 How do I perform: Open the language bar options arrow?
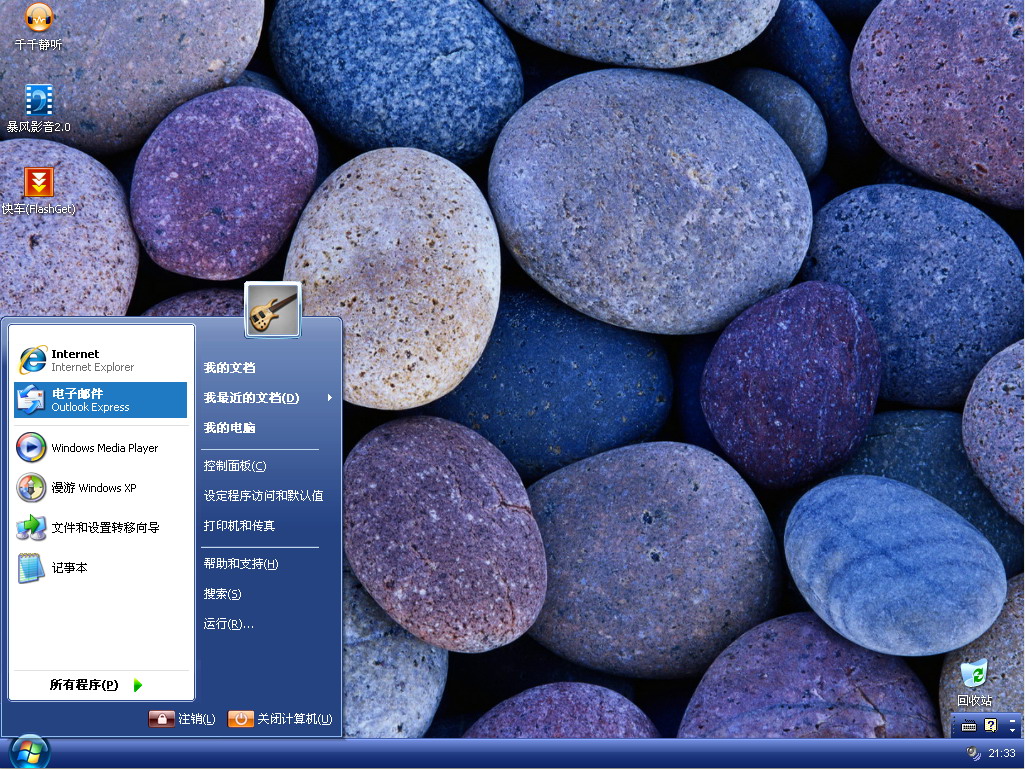(1012, 730)
